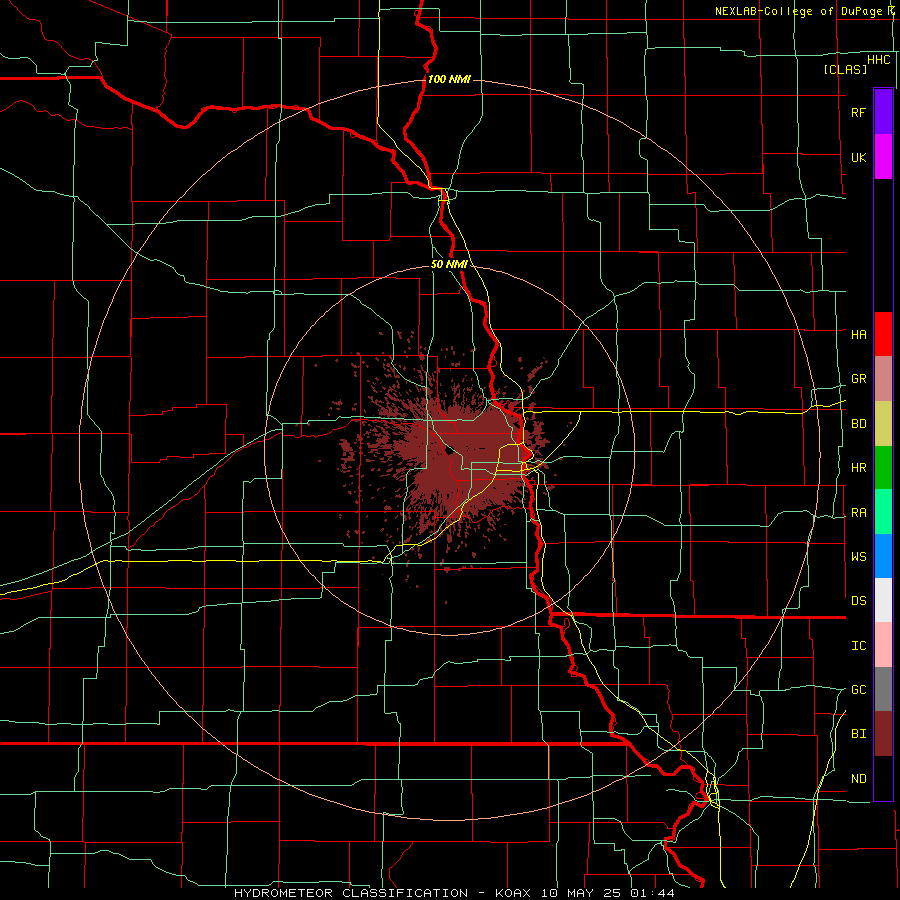The height and width of the screenshot is (900, 900).
Task: Click the 01:44 timestamp
Action: click(x=652, y=893)
